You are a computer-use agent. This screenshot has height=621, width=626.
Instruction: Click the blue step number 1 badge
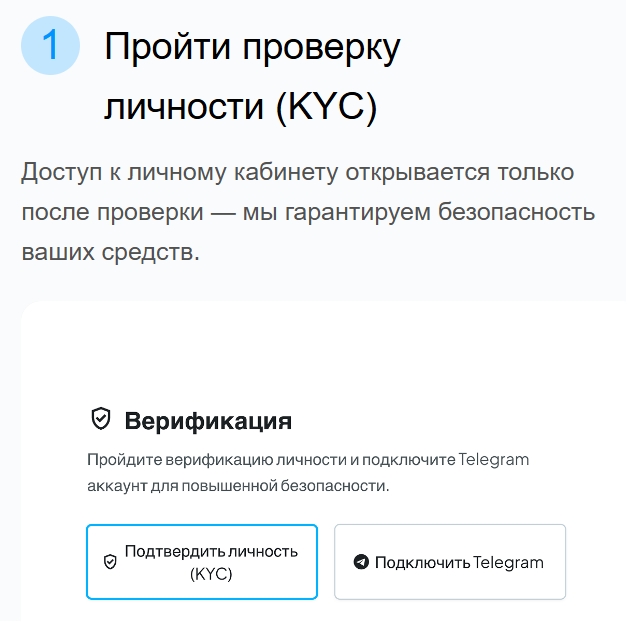50,46
